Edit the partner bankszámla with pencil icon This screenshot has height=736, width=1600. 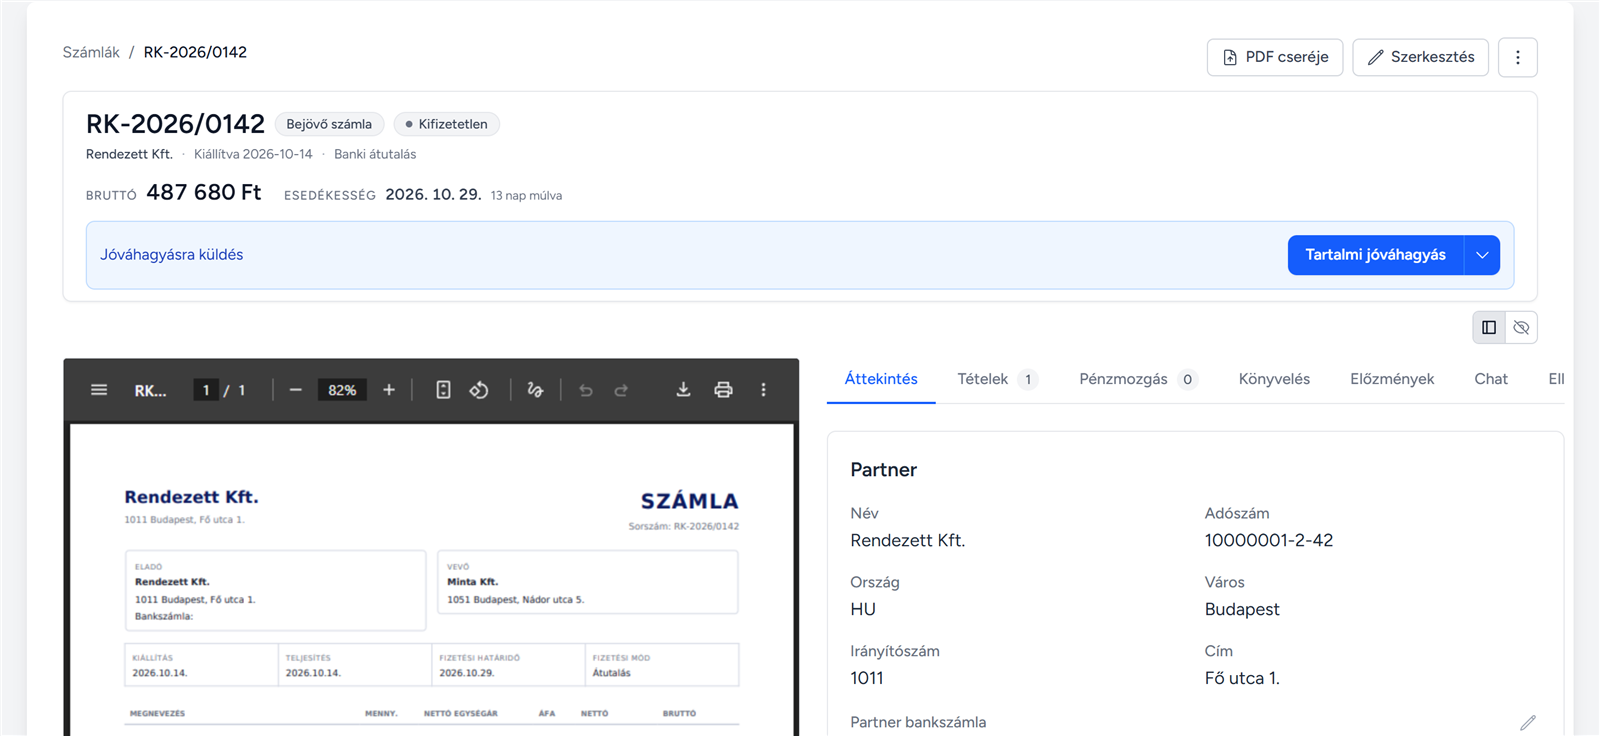[1528, 722]
